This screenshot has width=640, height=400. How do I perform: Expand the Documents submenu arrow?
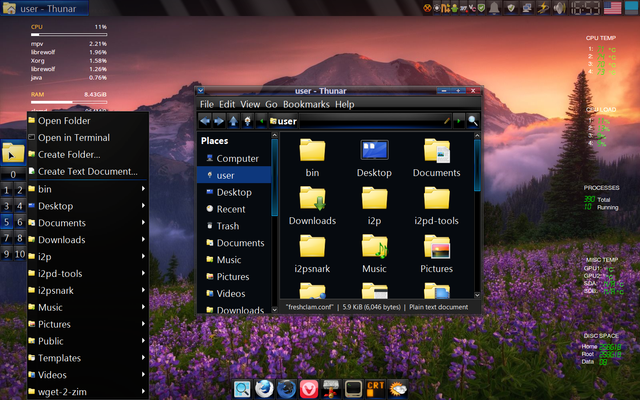[143, 223]
